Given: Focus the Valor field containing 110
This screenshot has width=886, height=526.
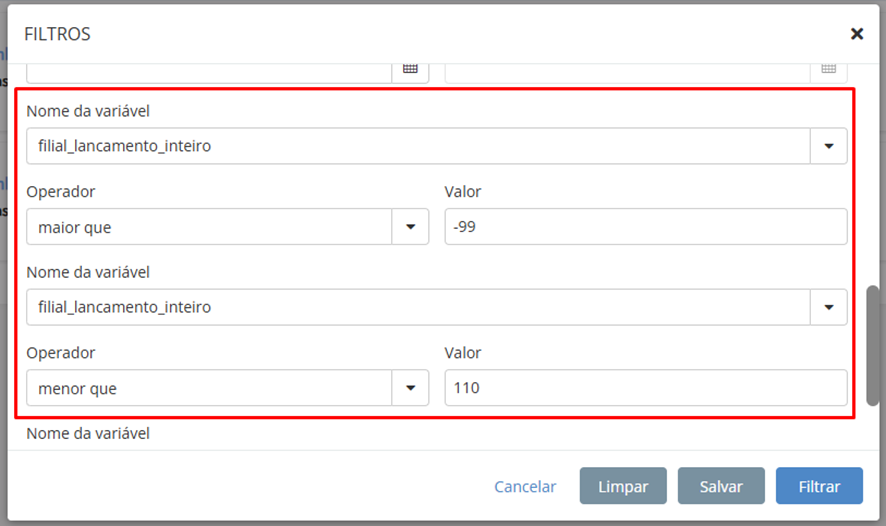Looking at the screenshot, I should pyautogui.click(x=645, y=388).
